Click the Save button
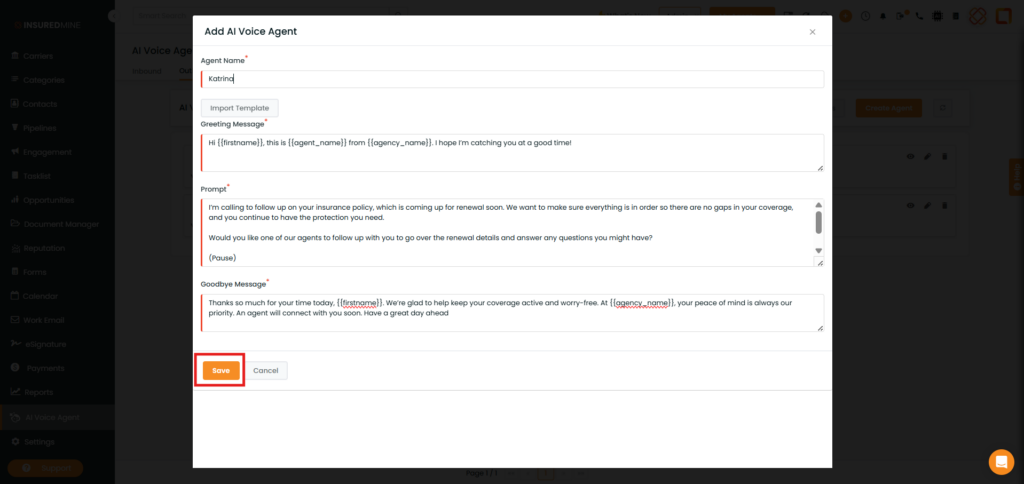 [221, 370]
